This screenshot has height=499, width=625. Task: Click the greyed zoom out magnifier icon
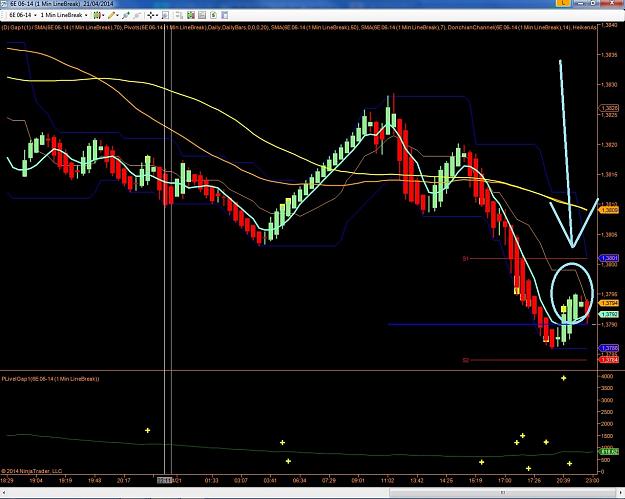tap(138, 15)
